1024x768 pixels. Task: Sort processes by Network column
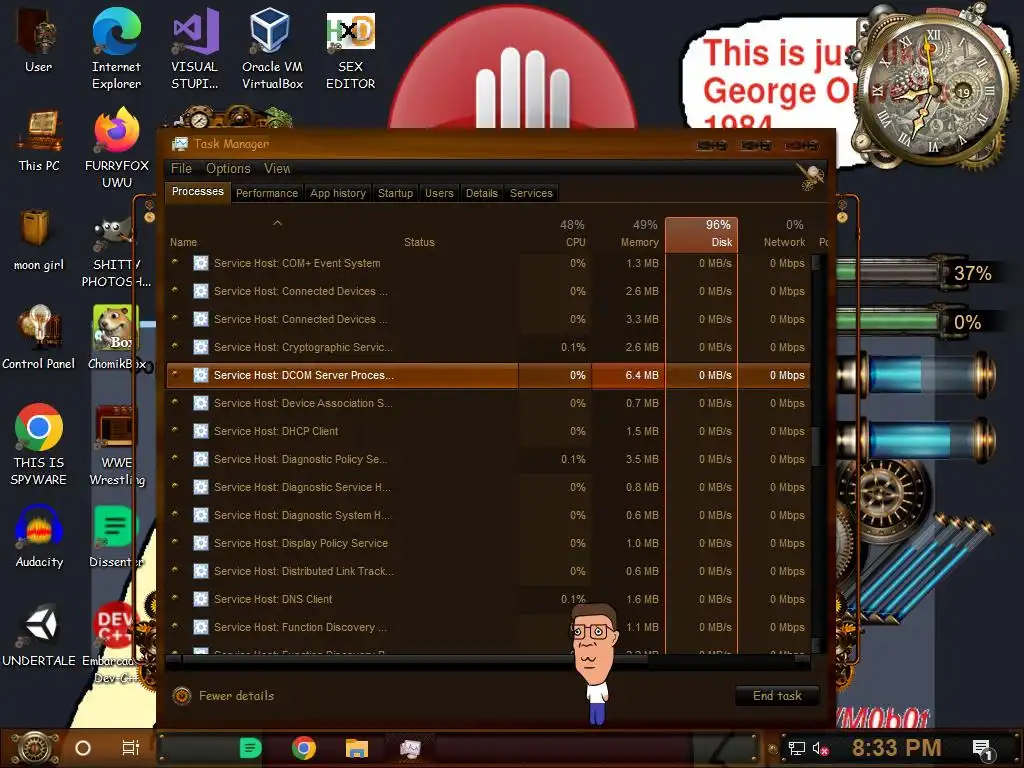(775, 234)
